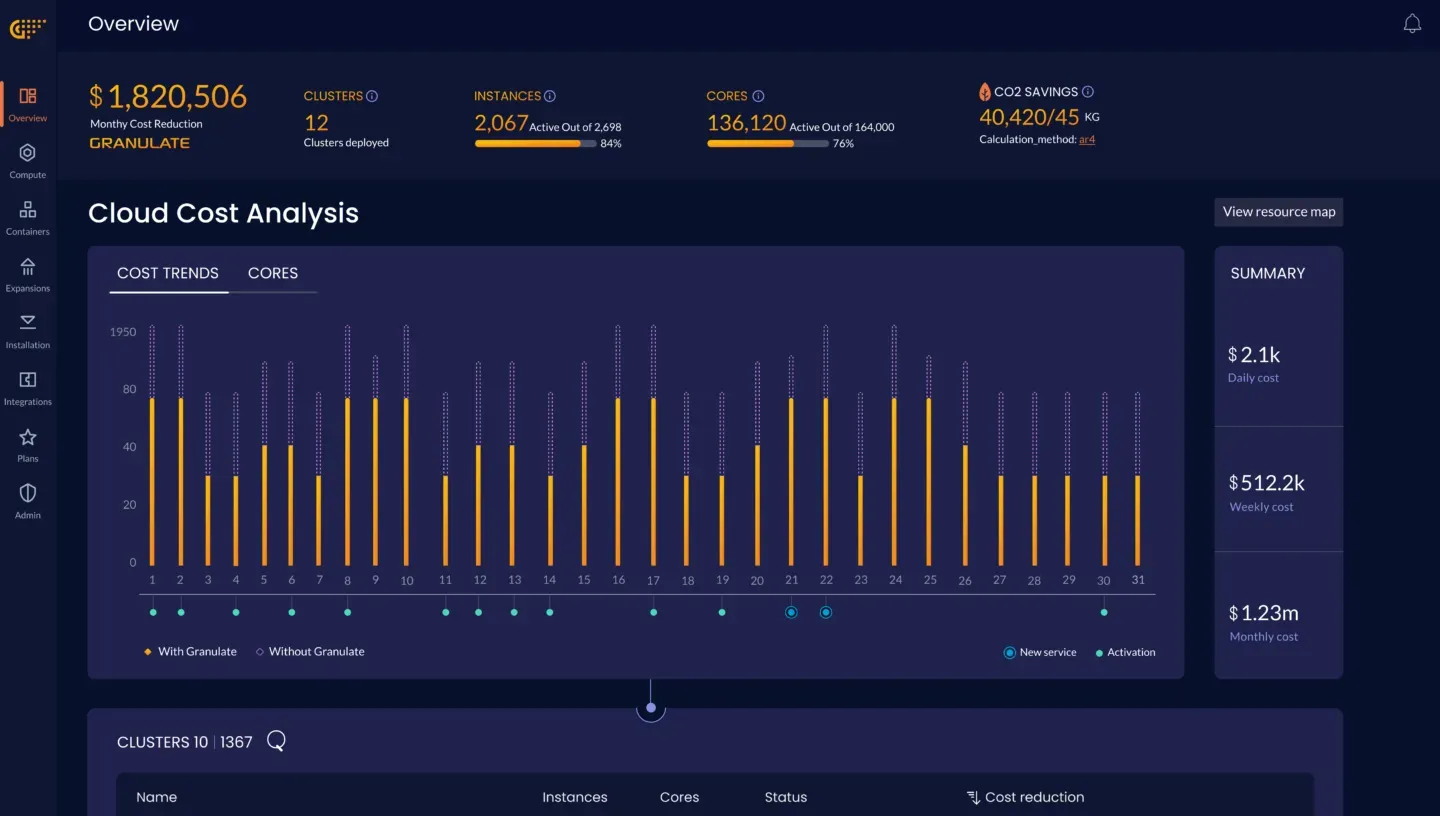Go to Expansions in the sidebar

(x=28, y=274)
